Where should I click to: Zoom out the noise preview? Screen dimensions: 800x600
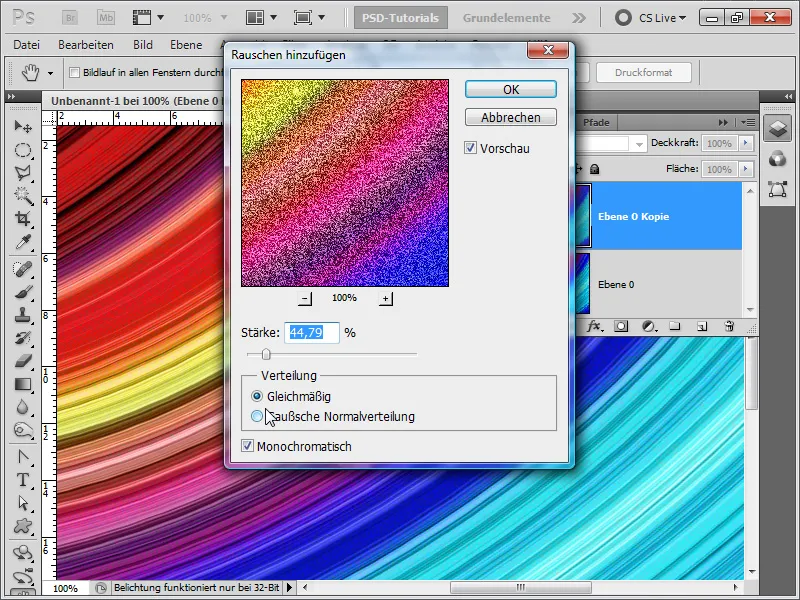point(305,298)
